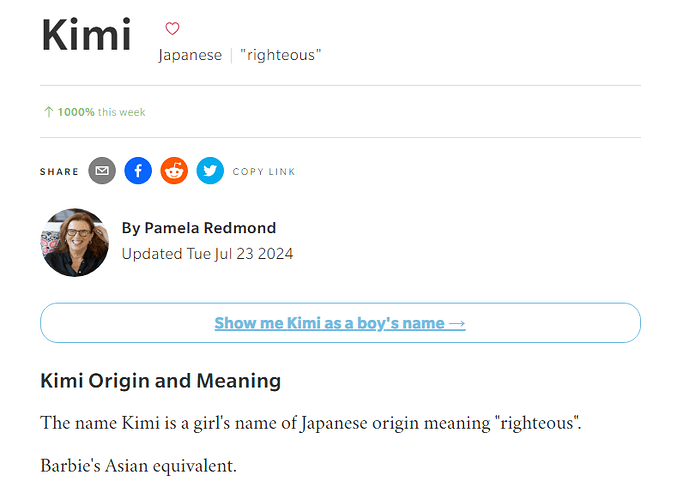
Task: Click the Kimi Origin and Meaning heading
Action: [161, 381]
